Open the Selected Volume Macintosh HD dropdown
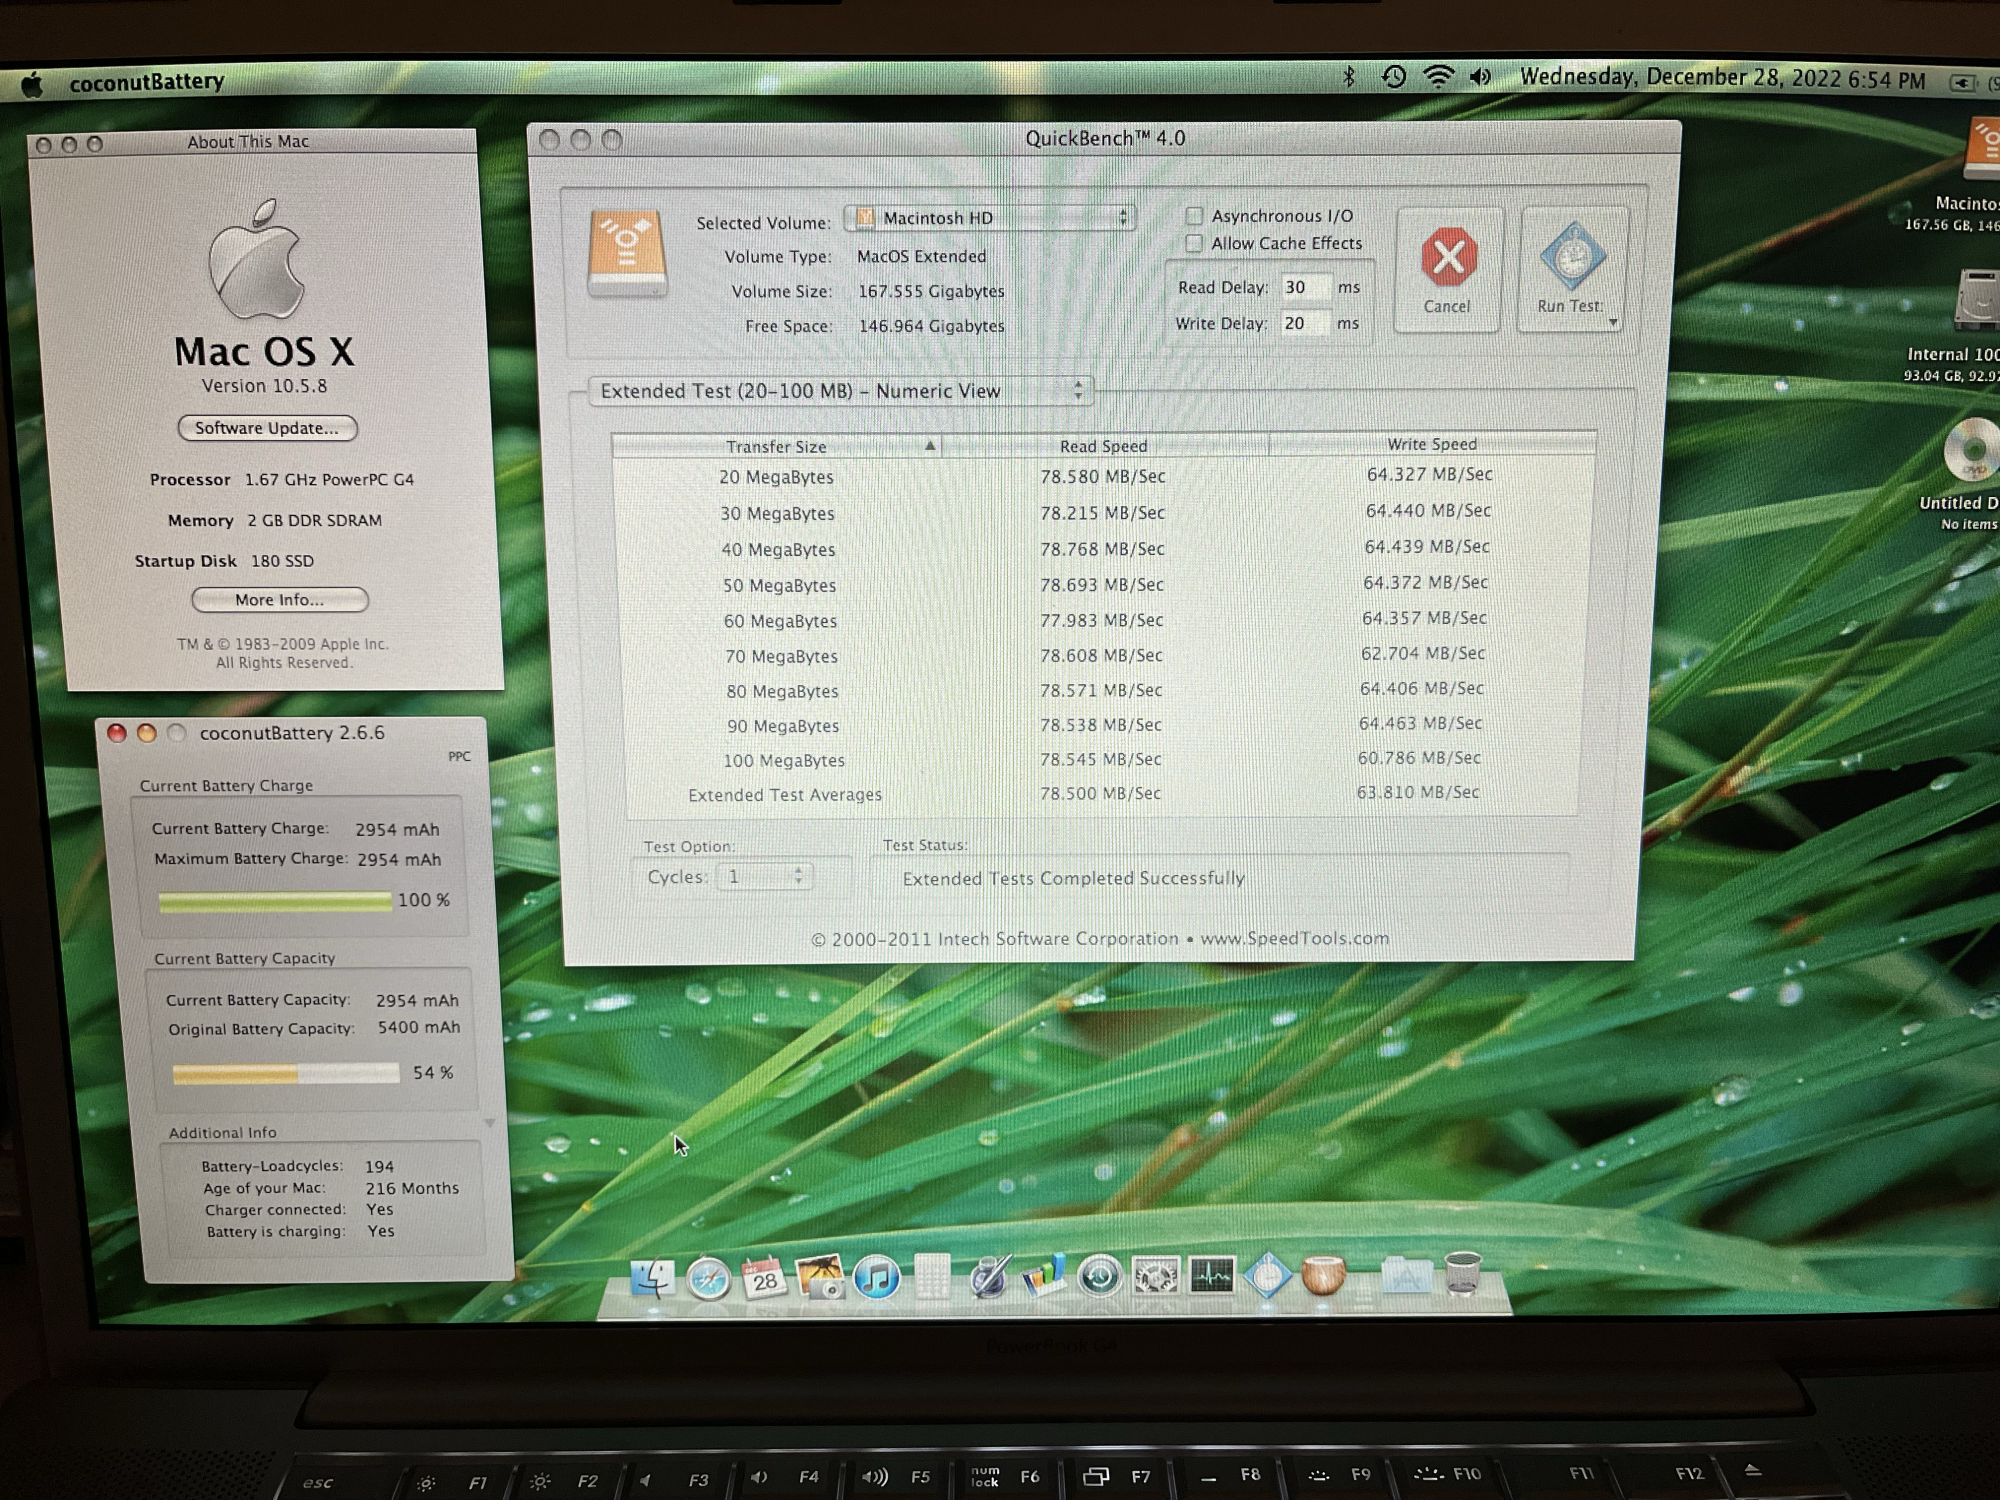2000x1500 pixels. [x=989, y=218]
